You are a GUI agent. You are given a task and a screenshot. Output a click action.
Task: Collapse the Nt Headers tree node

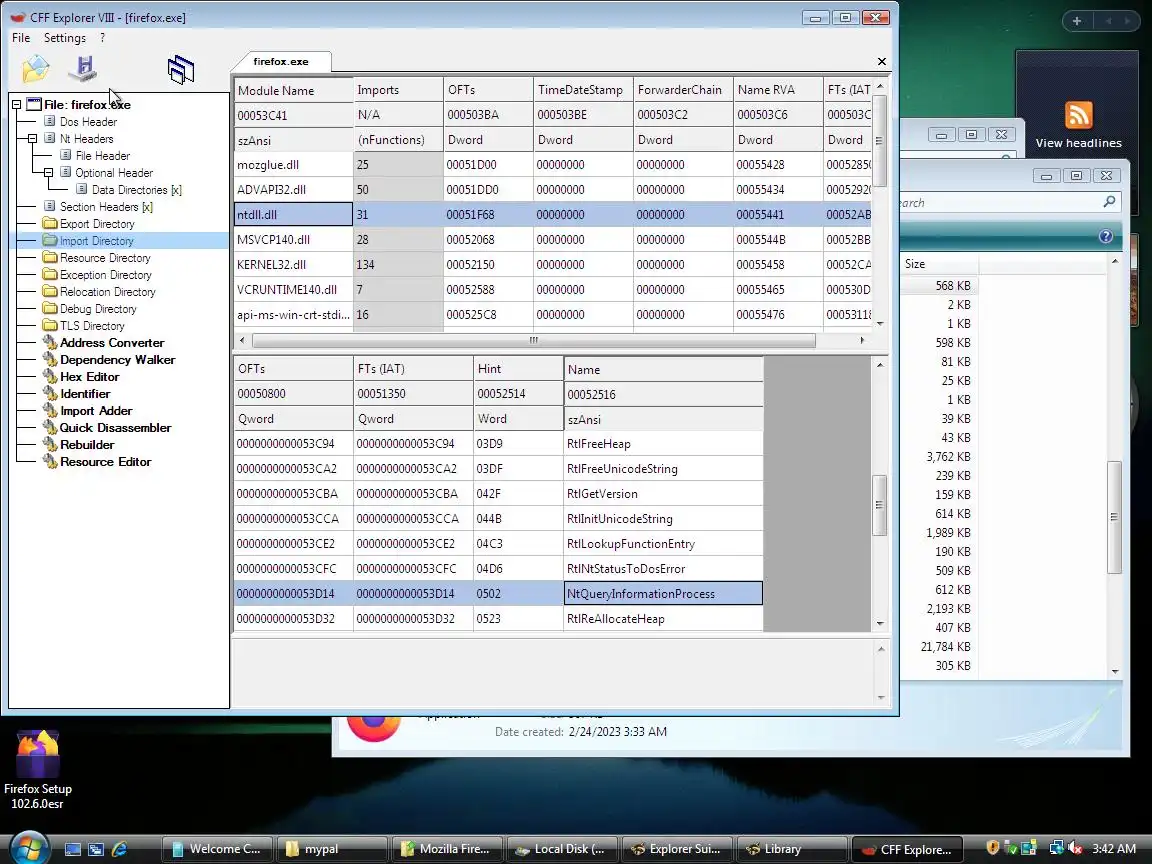coord(32,138)
